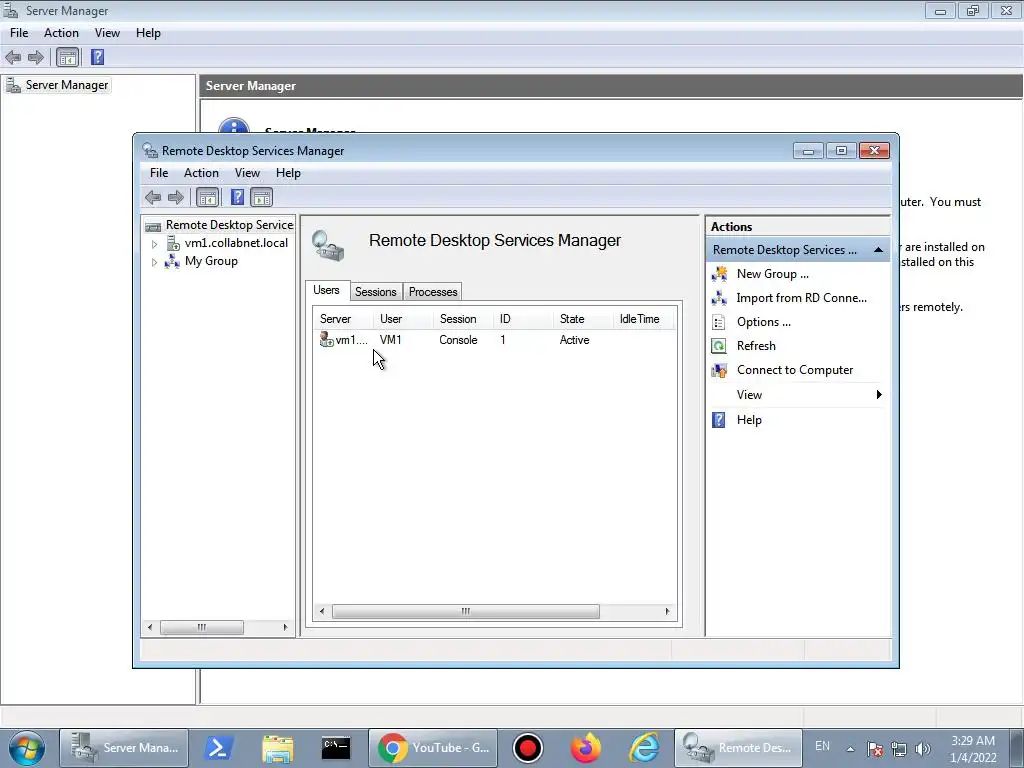Click Back arrow in Remote Desktop Services toolbar
Image resolution: width=1024 pixels, height=768 pixels.
coord(153,197)
